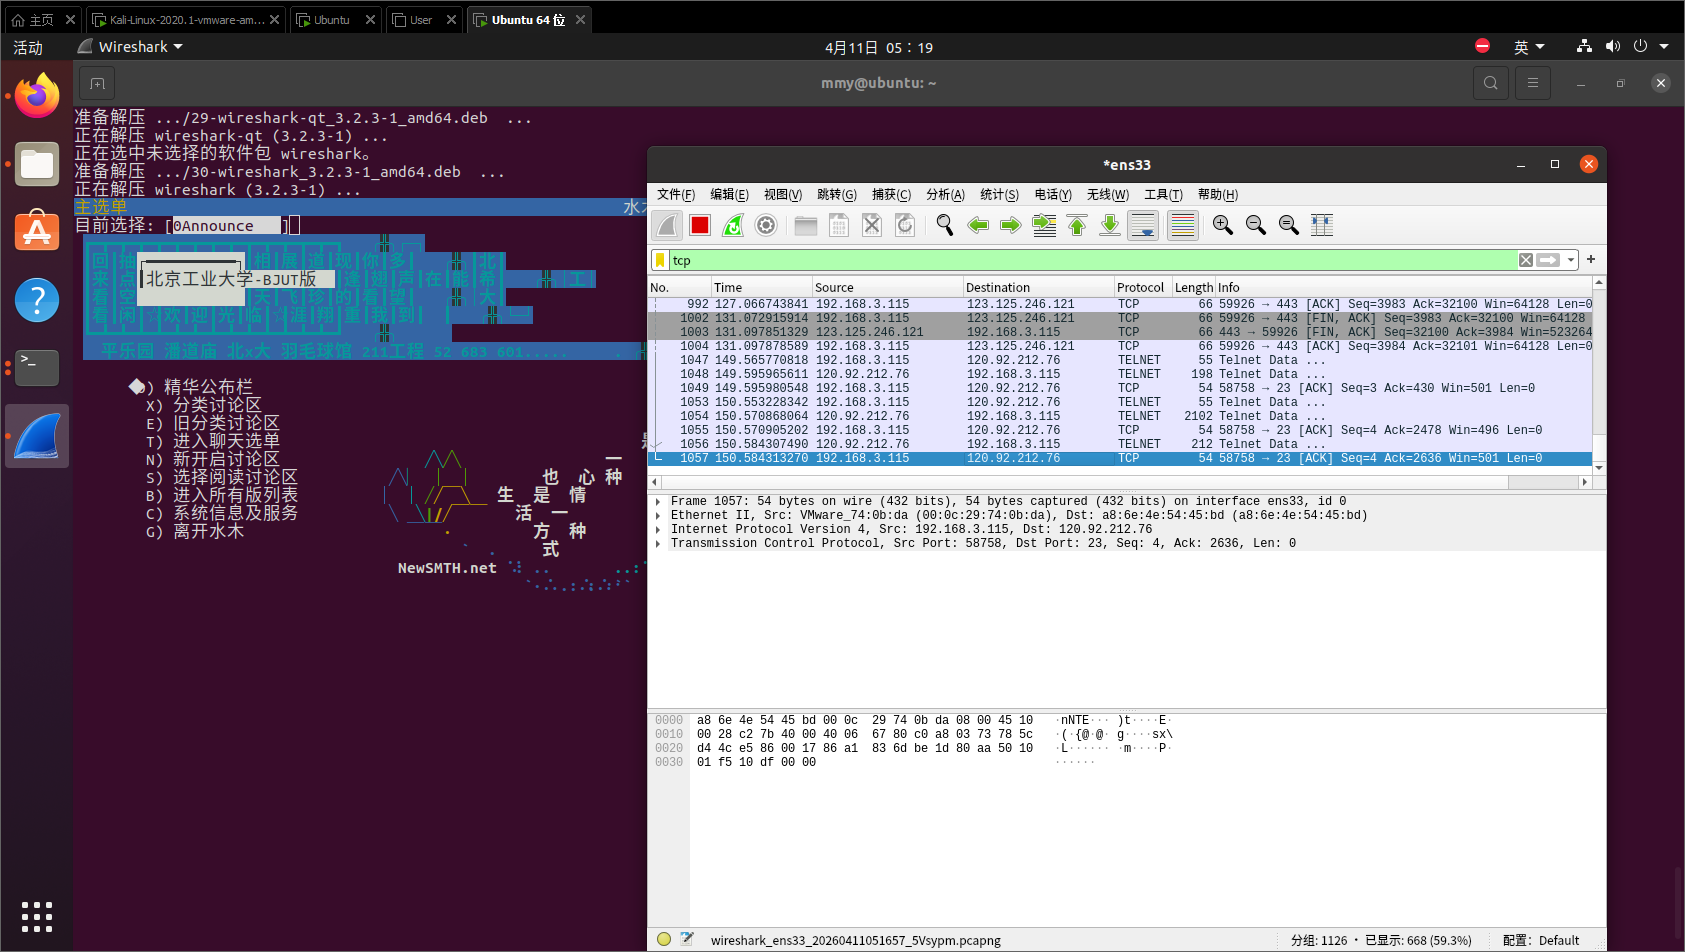Open the 跳转(G) menu
Viewport: 1685px width, 952px height.
(837, 195)
